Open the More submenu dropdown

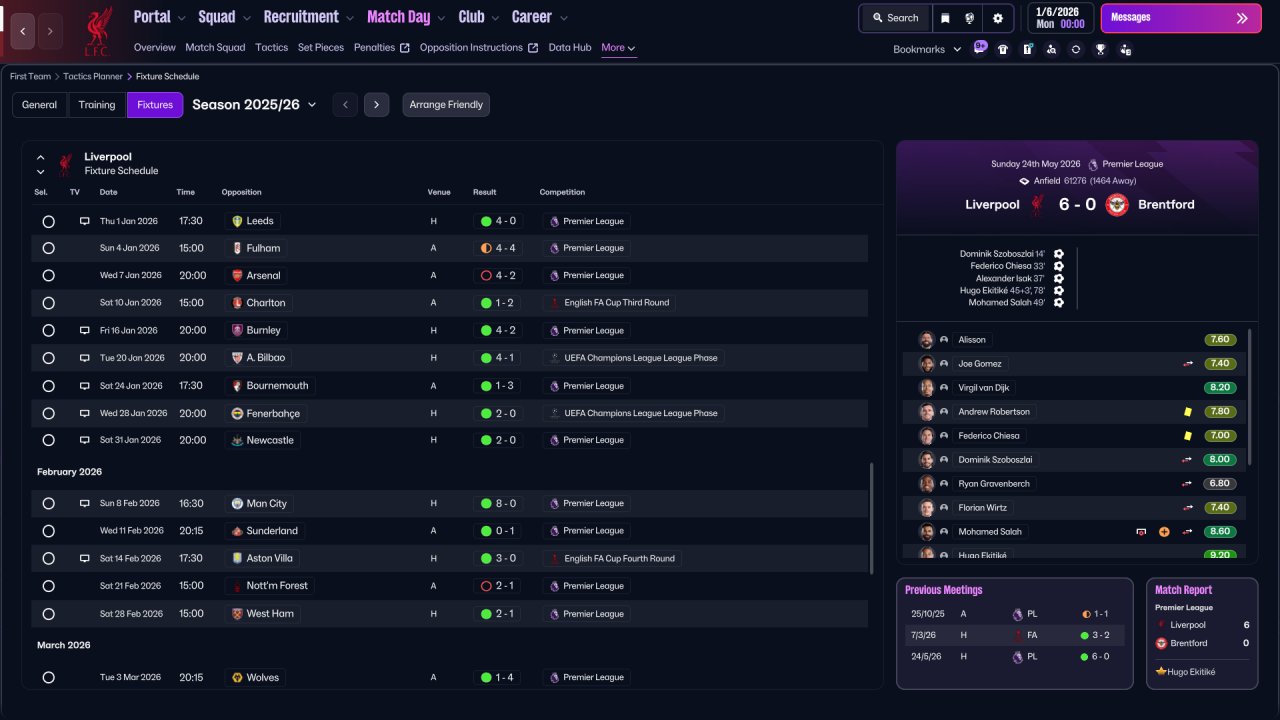618,48
